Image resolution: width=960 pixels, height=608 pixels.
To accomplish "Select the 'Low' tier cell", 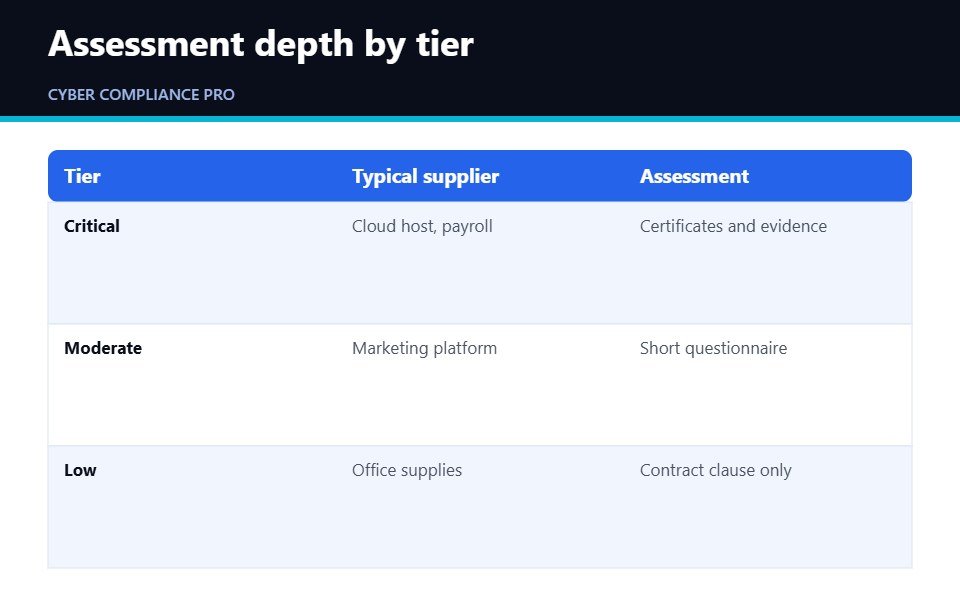I will [80, 470].
